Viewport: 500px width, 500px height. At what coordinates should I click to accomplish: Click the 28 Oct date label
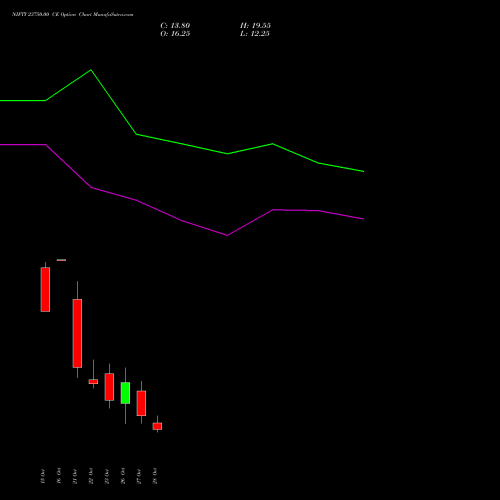coord(155,476)
